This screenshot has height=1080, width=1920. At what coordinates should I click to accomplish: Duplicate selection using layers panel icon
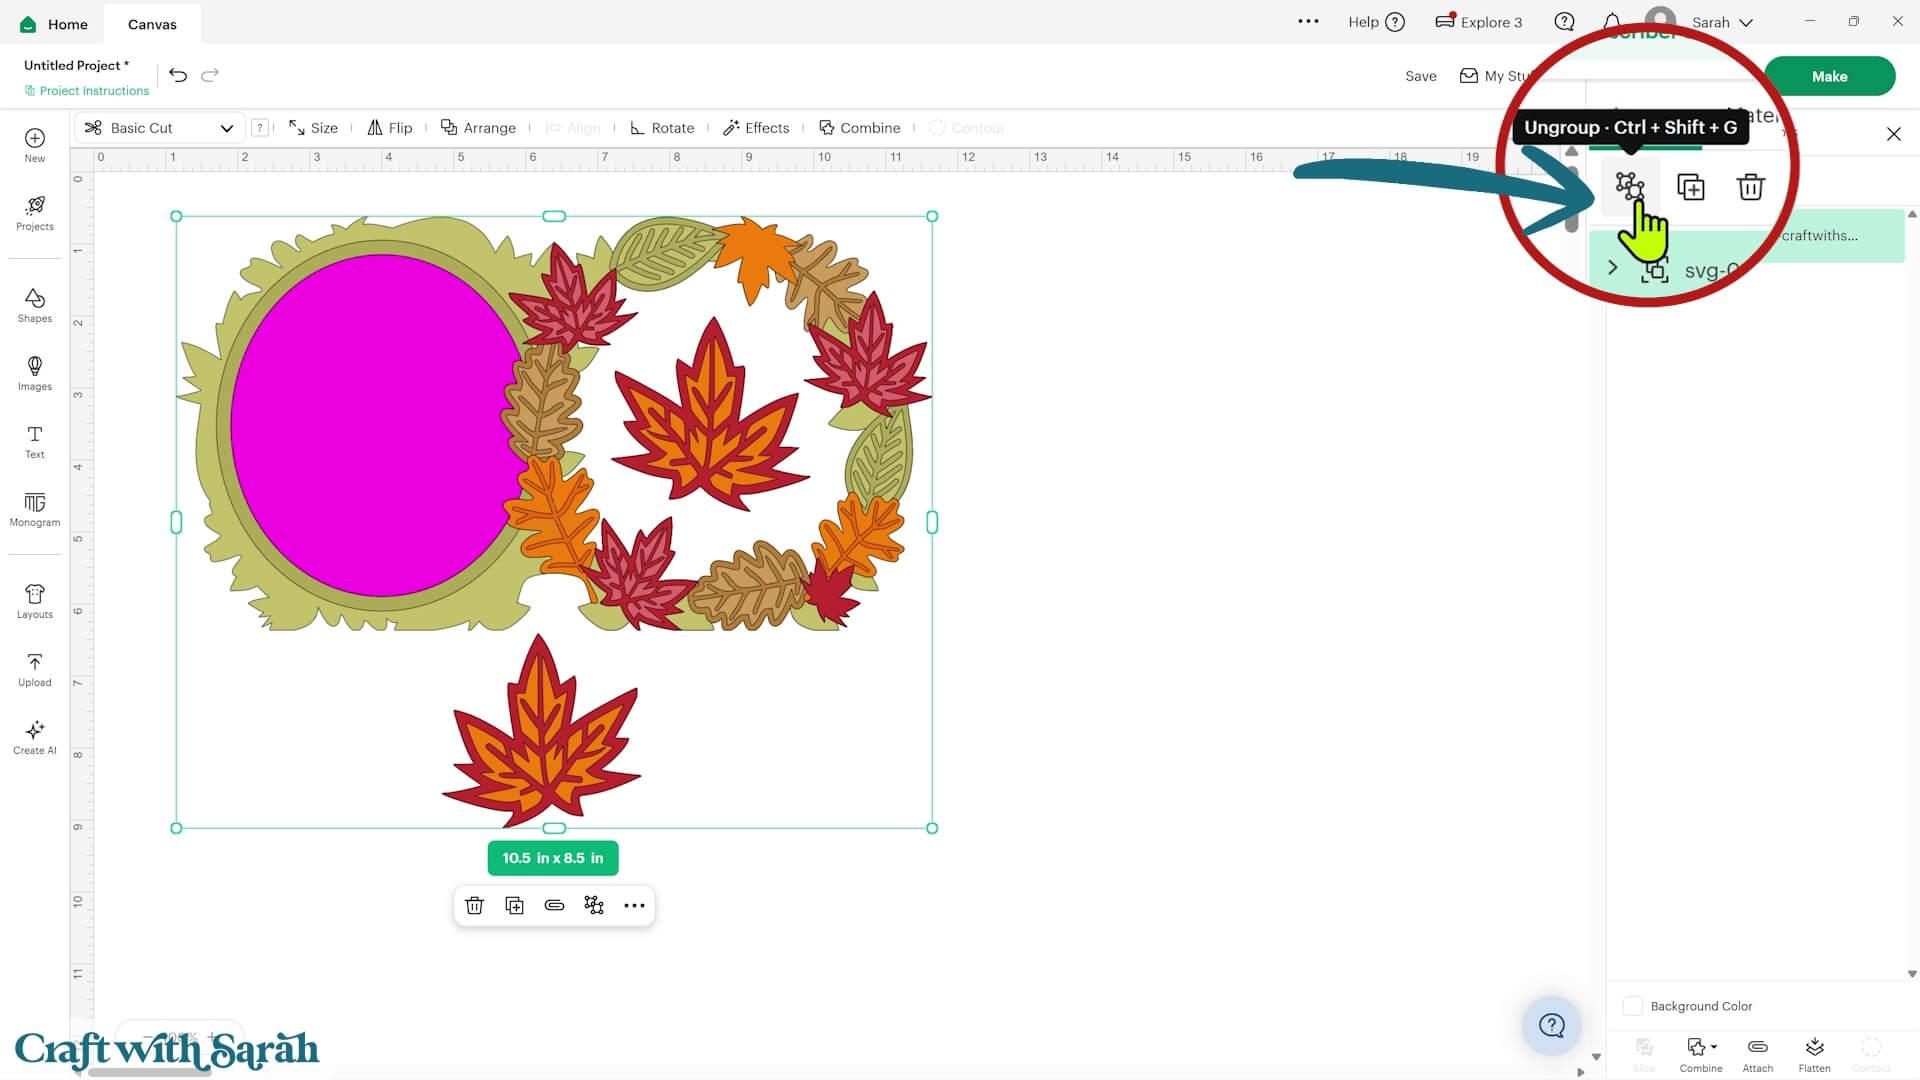point(1691,187)
